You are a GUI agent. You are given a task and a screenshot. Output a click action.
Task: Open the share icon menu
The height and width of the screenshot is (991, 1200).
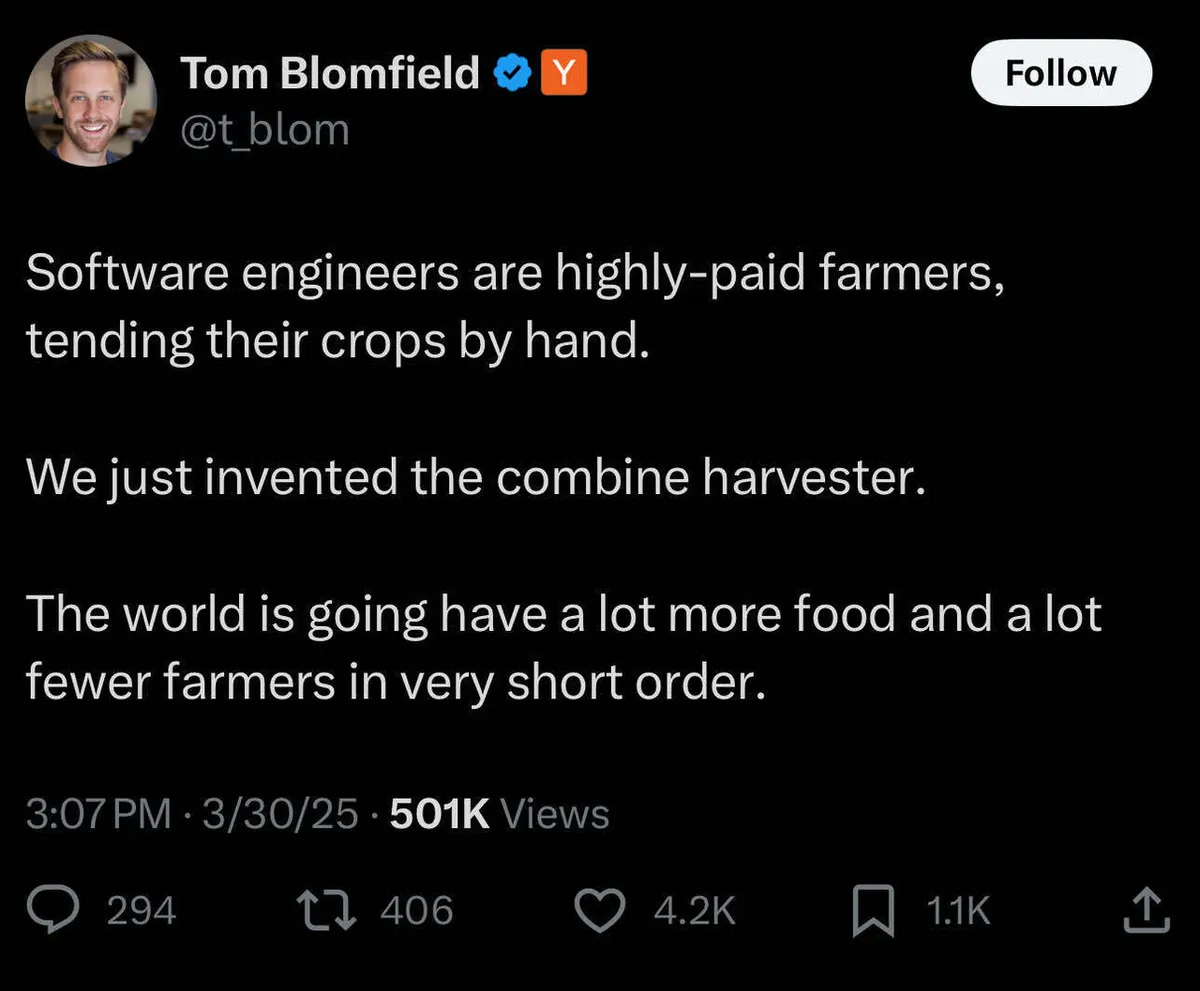pyautogui.click(x=1146, y=910)
